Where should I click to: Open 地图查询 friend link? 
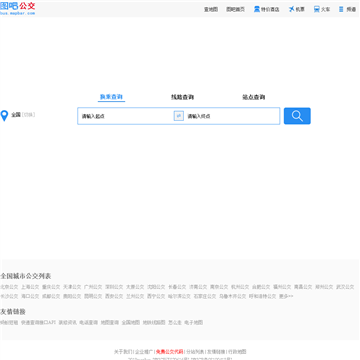click(110, 322)
